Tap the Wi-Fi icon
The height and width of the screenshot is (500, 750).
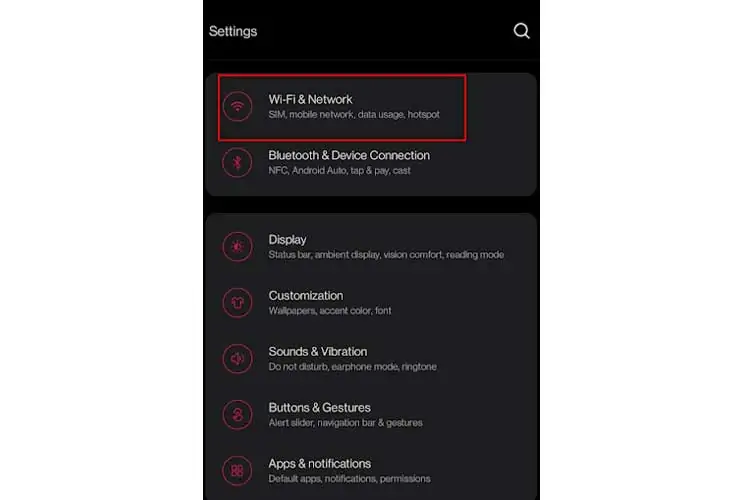click(237, 106)
